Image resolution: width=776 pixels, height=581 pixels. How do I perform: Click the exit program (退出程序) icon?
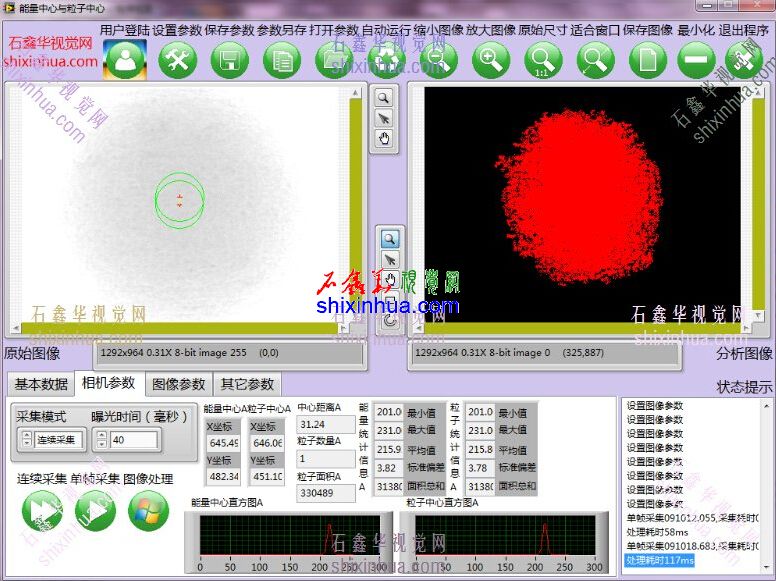(746, 61)
